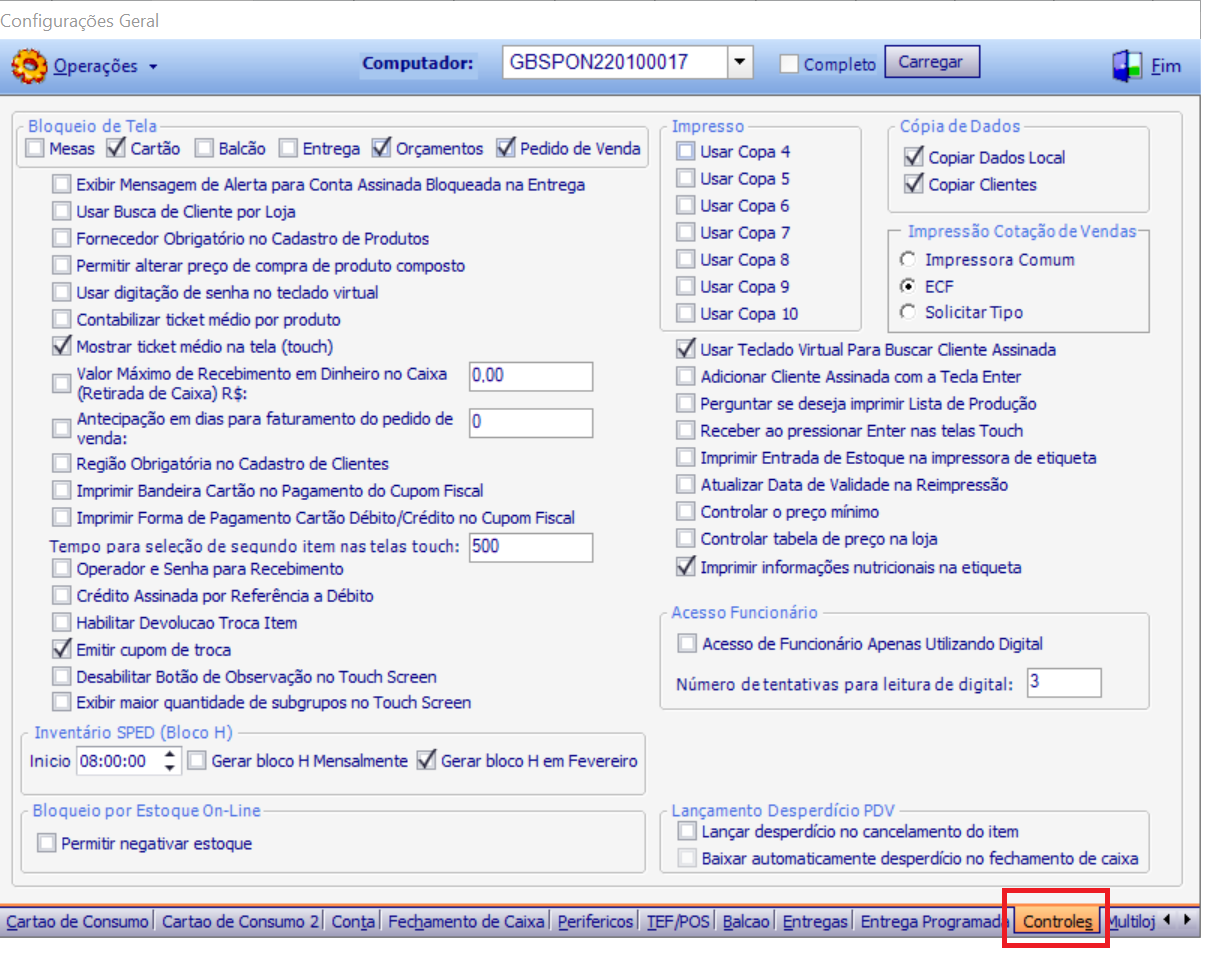Uncheck Copiar Clientes
The width and height of the screenshot is (1210, 953).
pyautogui.click(x=913, y=184)
